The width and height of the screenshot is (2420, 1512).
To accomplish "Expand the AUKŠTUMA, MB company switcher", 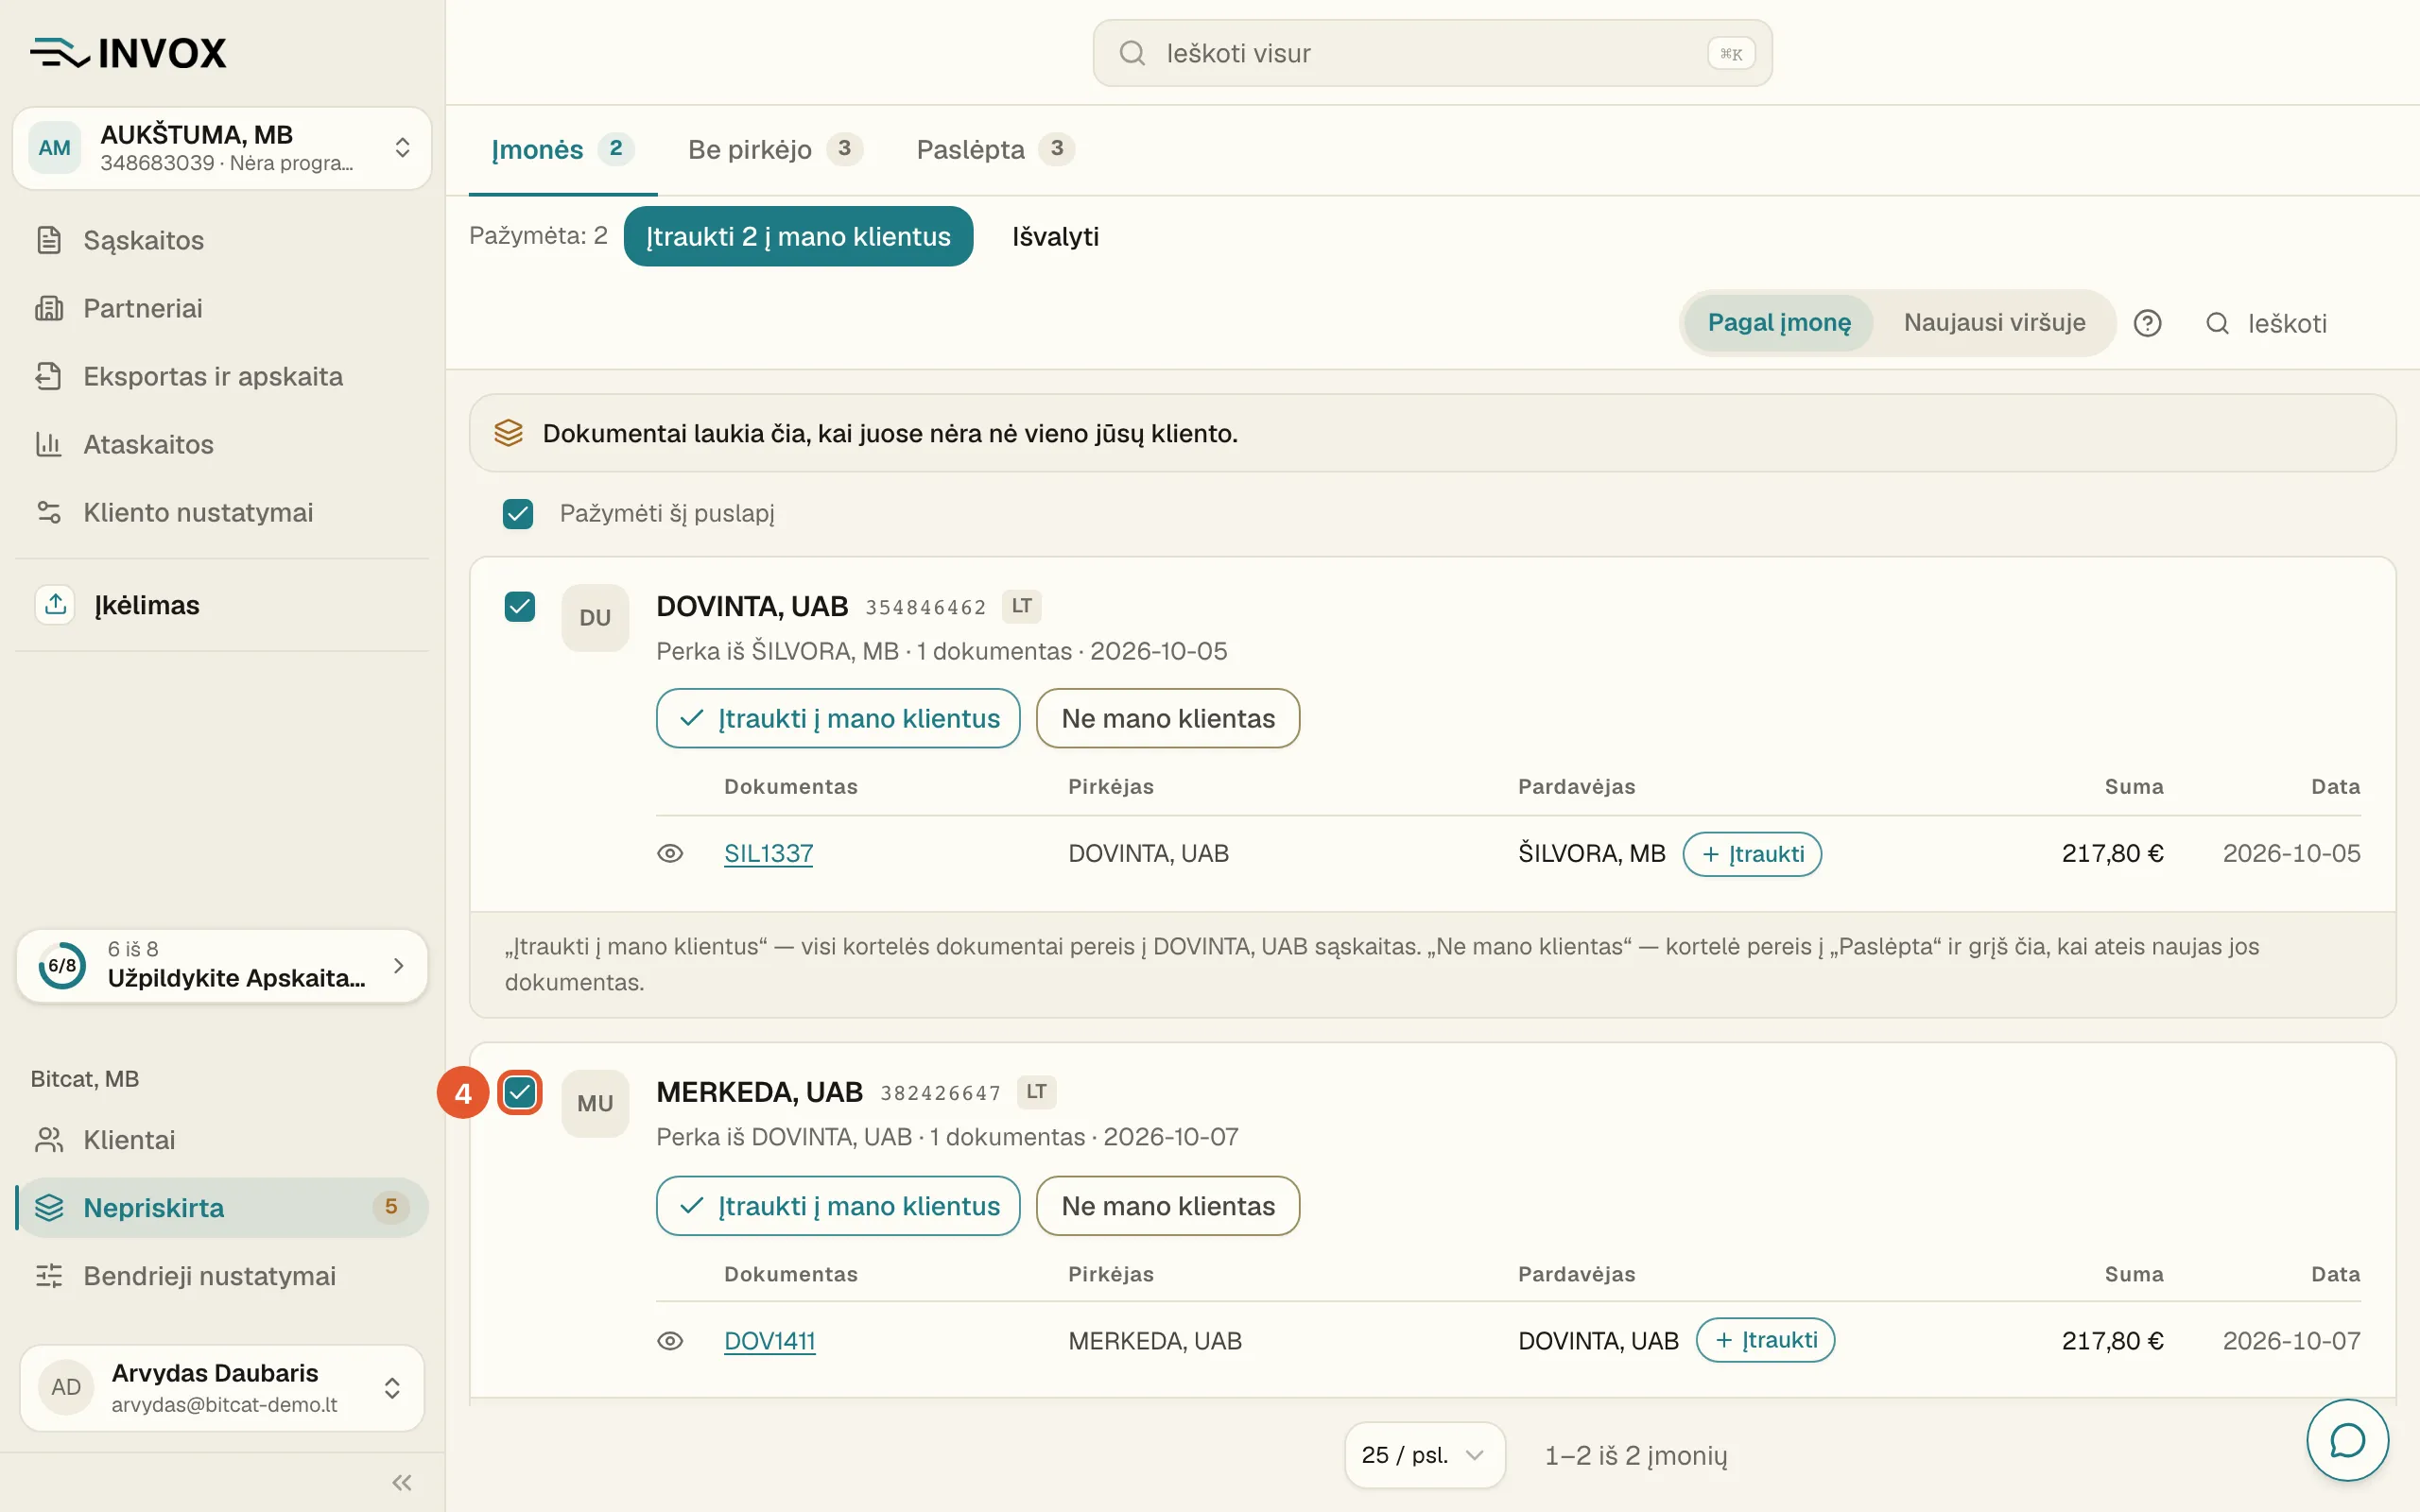I will pyautogui.click(x=222, y=148).
